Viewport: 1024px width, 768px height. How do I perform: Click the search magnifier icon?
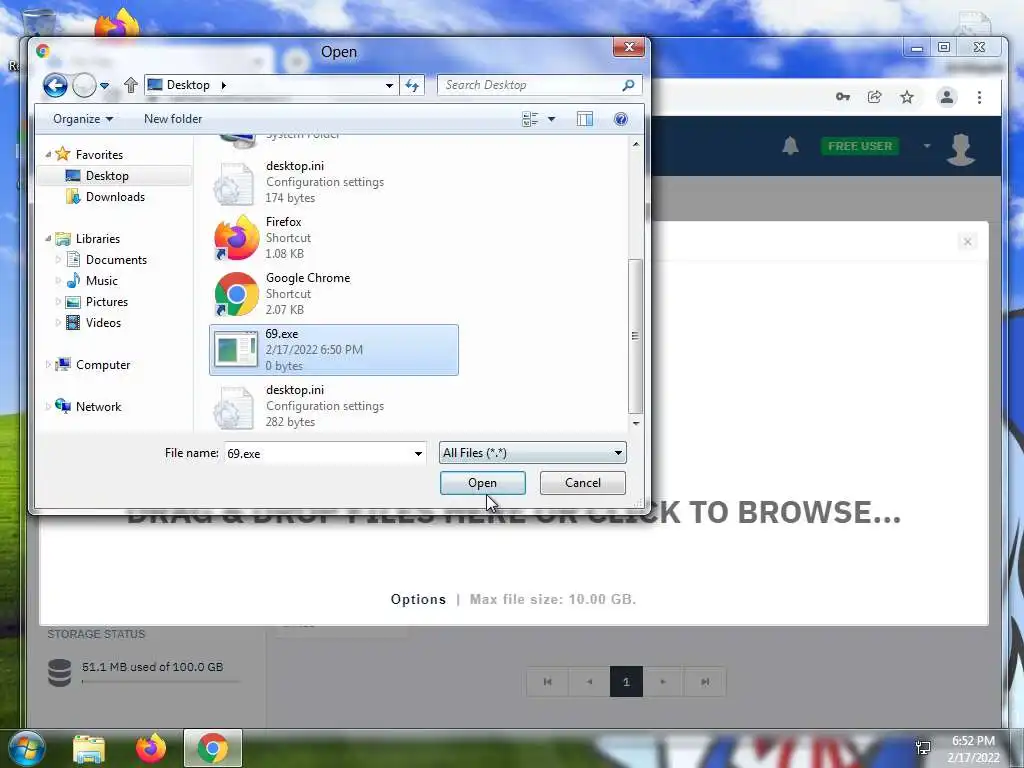[628, 85]
